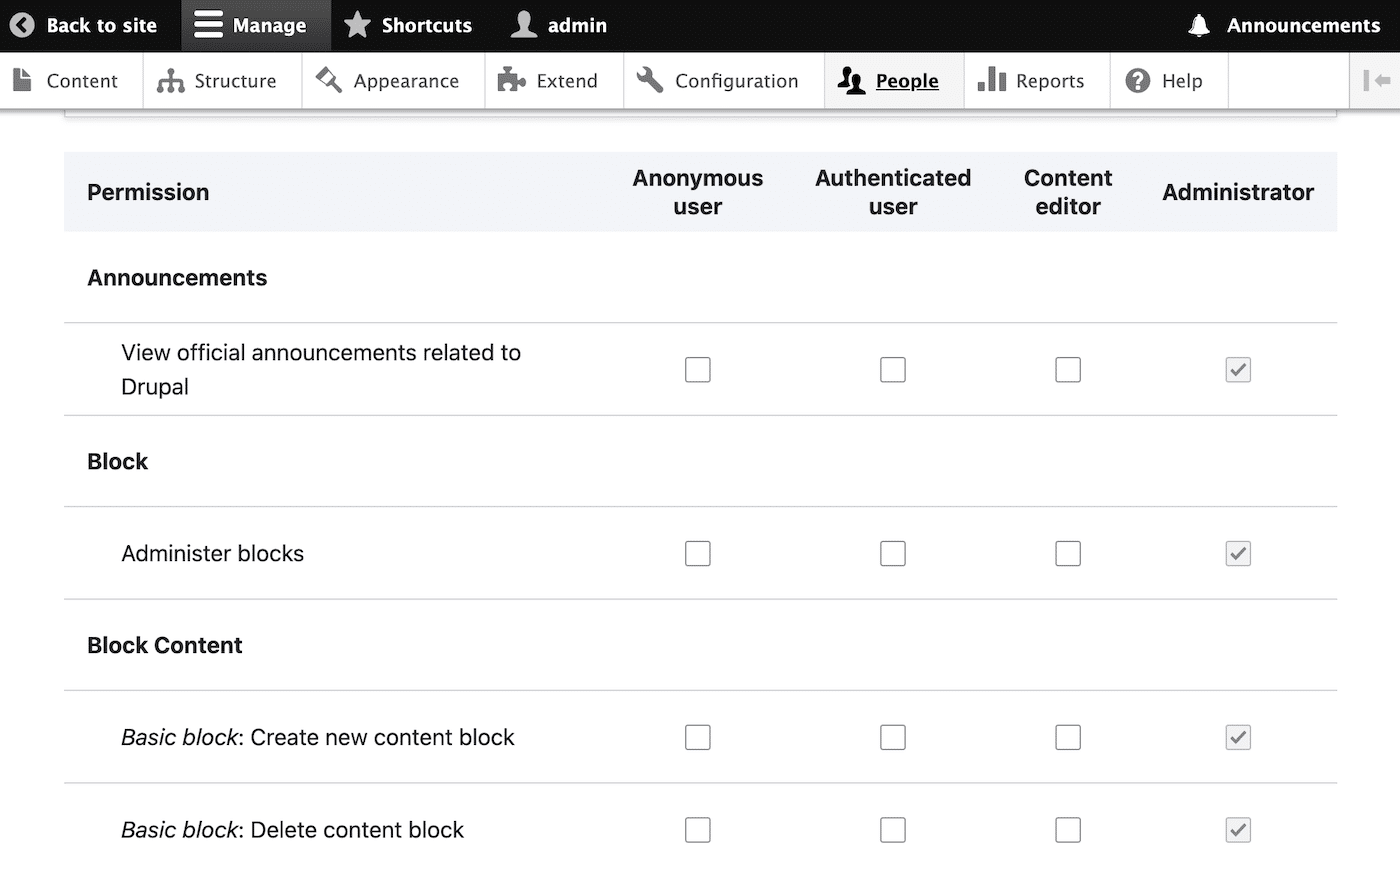Viewport: 1400px width, 872px height.
Task: Toggle Administer blocks Administrator checkbox
Action: pyautogui.click(x=1238, y=554)
